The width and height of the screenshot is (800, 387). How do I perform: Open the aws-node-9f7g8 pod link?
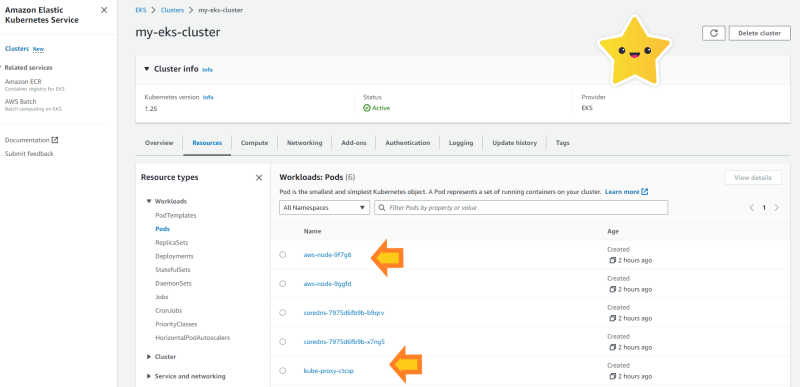tap(328, 254)
